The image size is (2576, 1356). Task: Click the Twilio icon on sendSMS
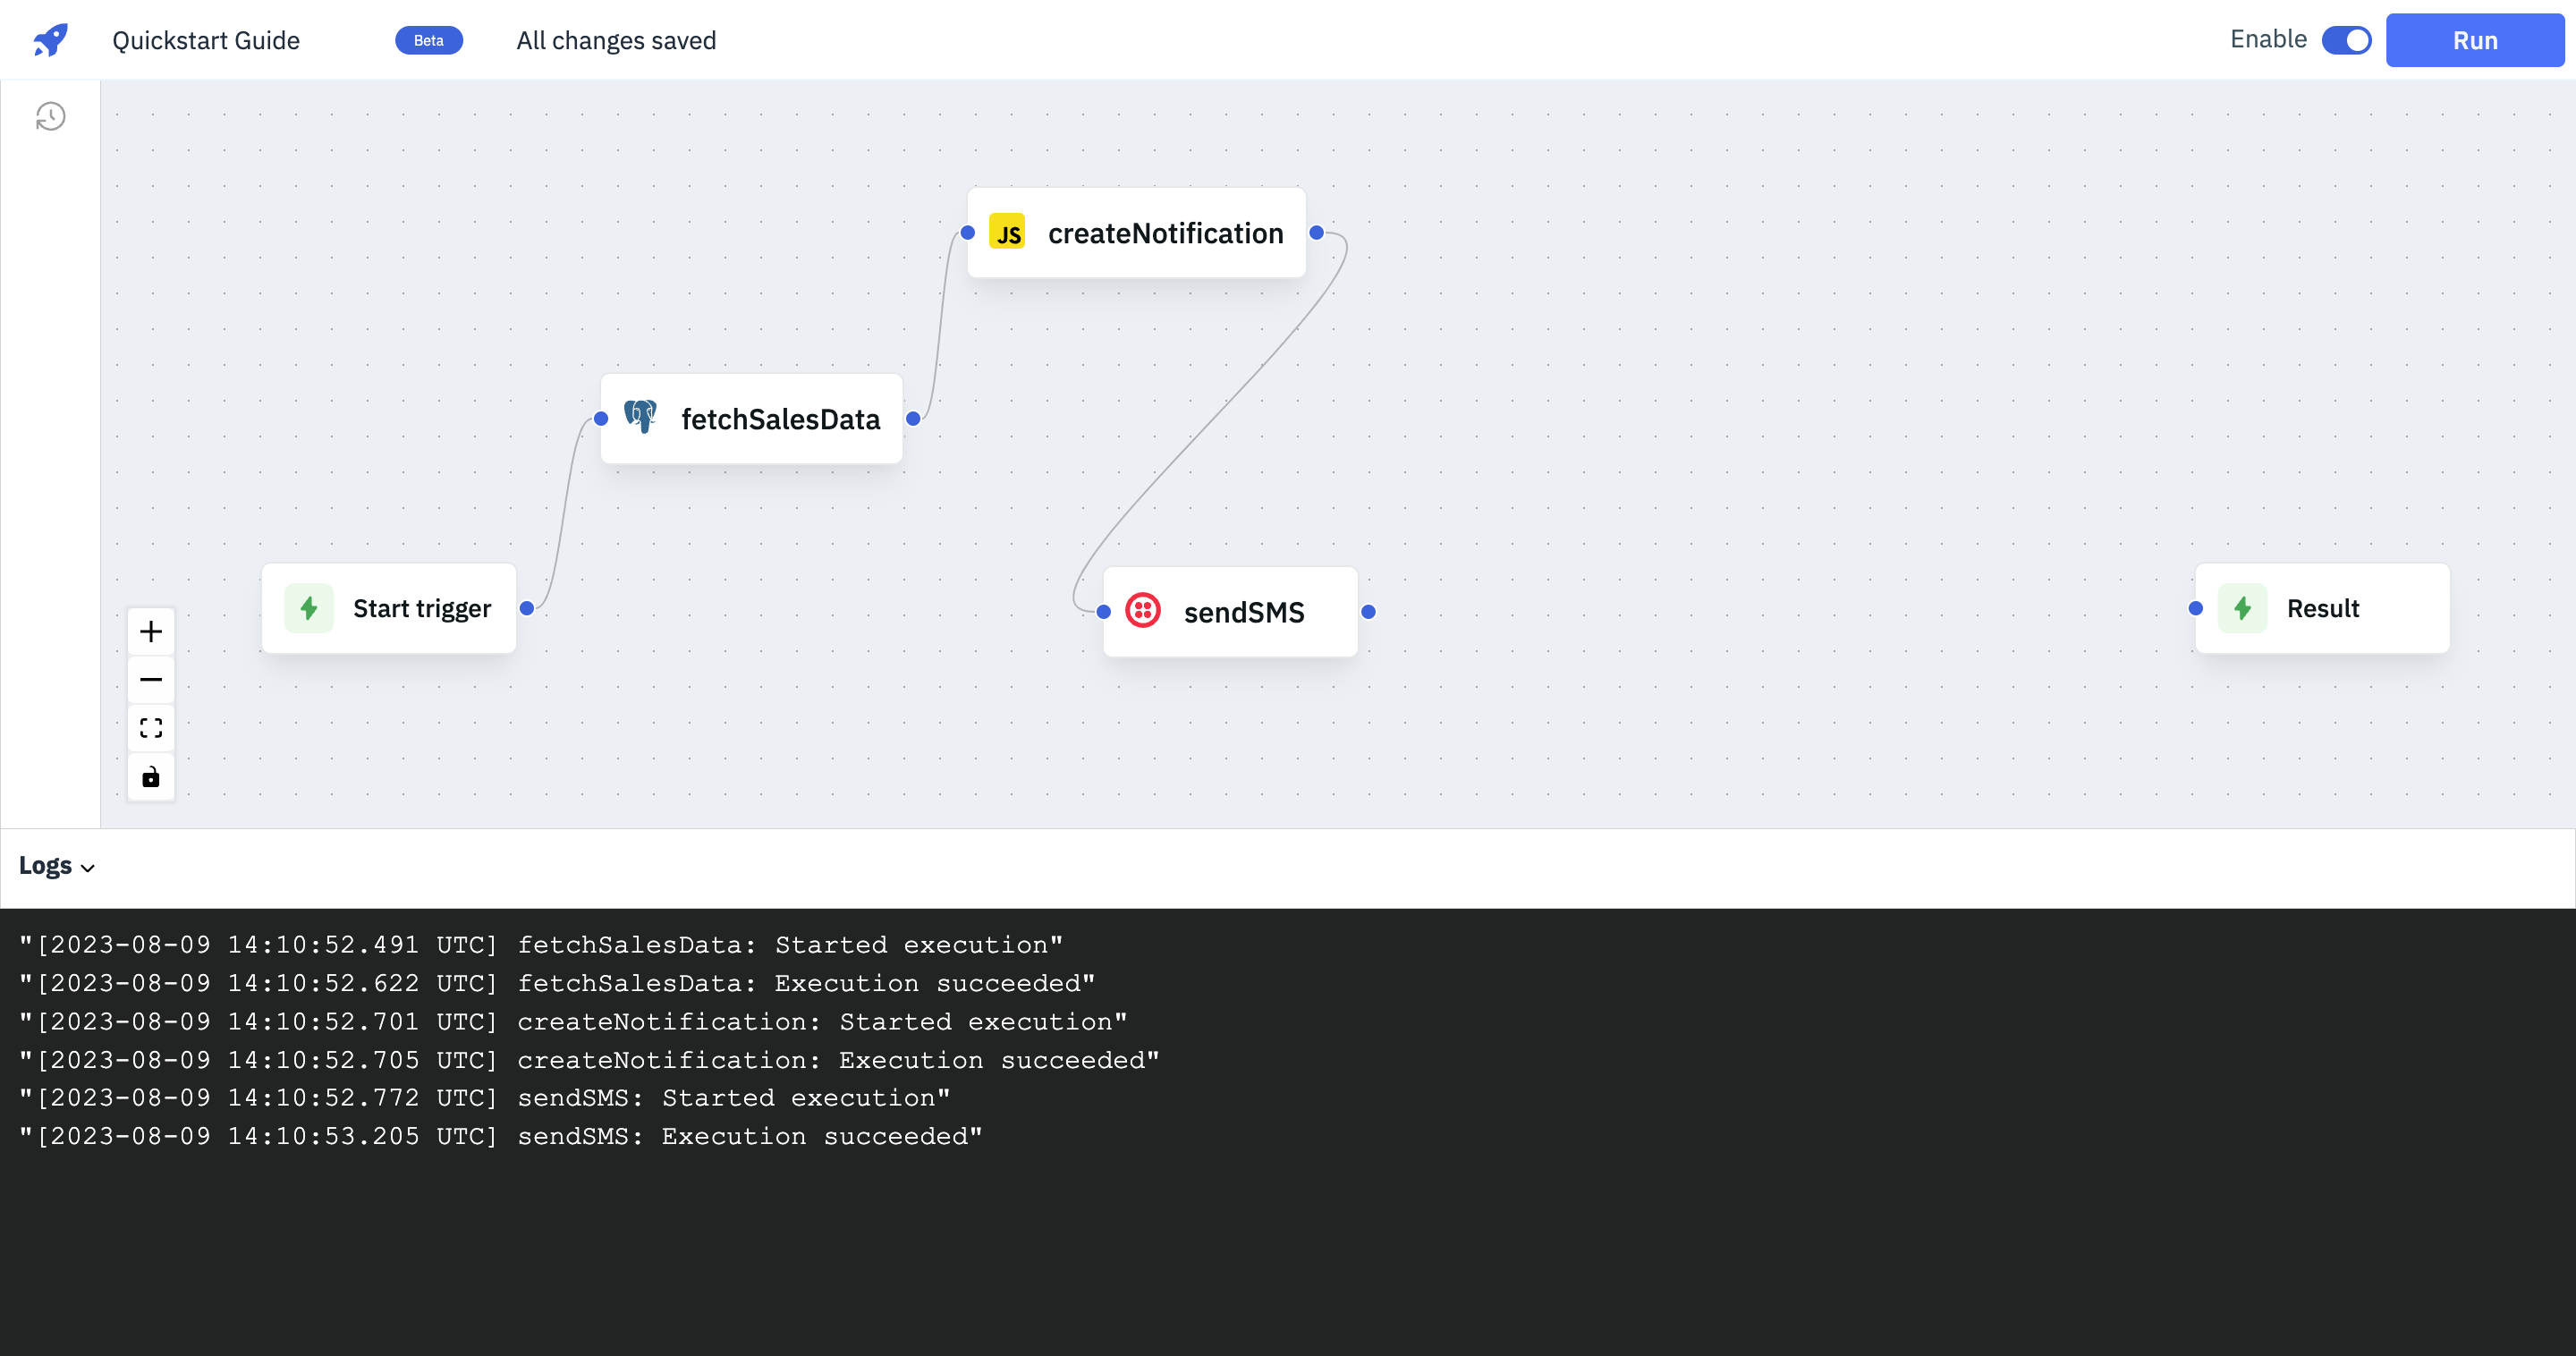[x=1143, y=610]
